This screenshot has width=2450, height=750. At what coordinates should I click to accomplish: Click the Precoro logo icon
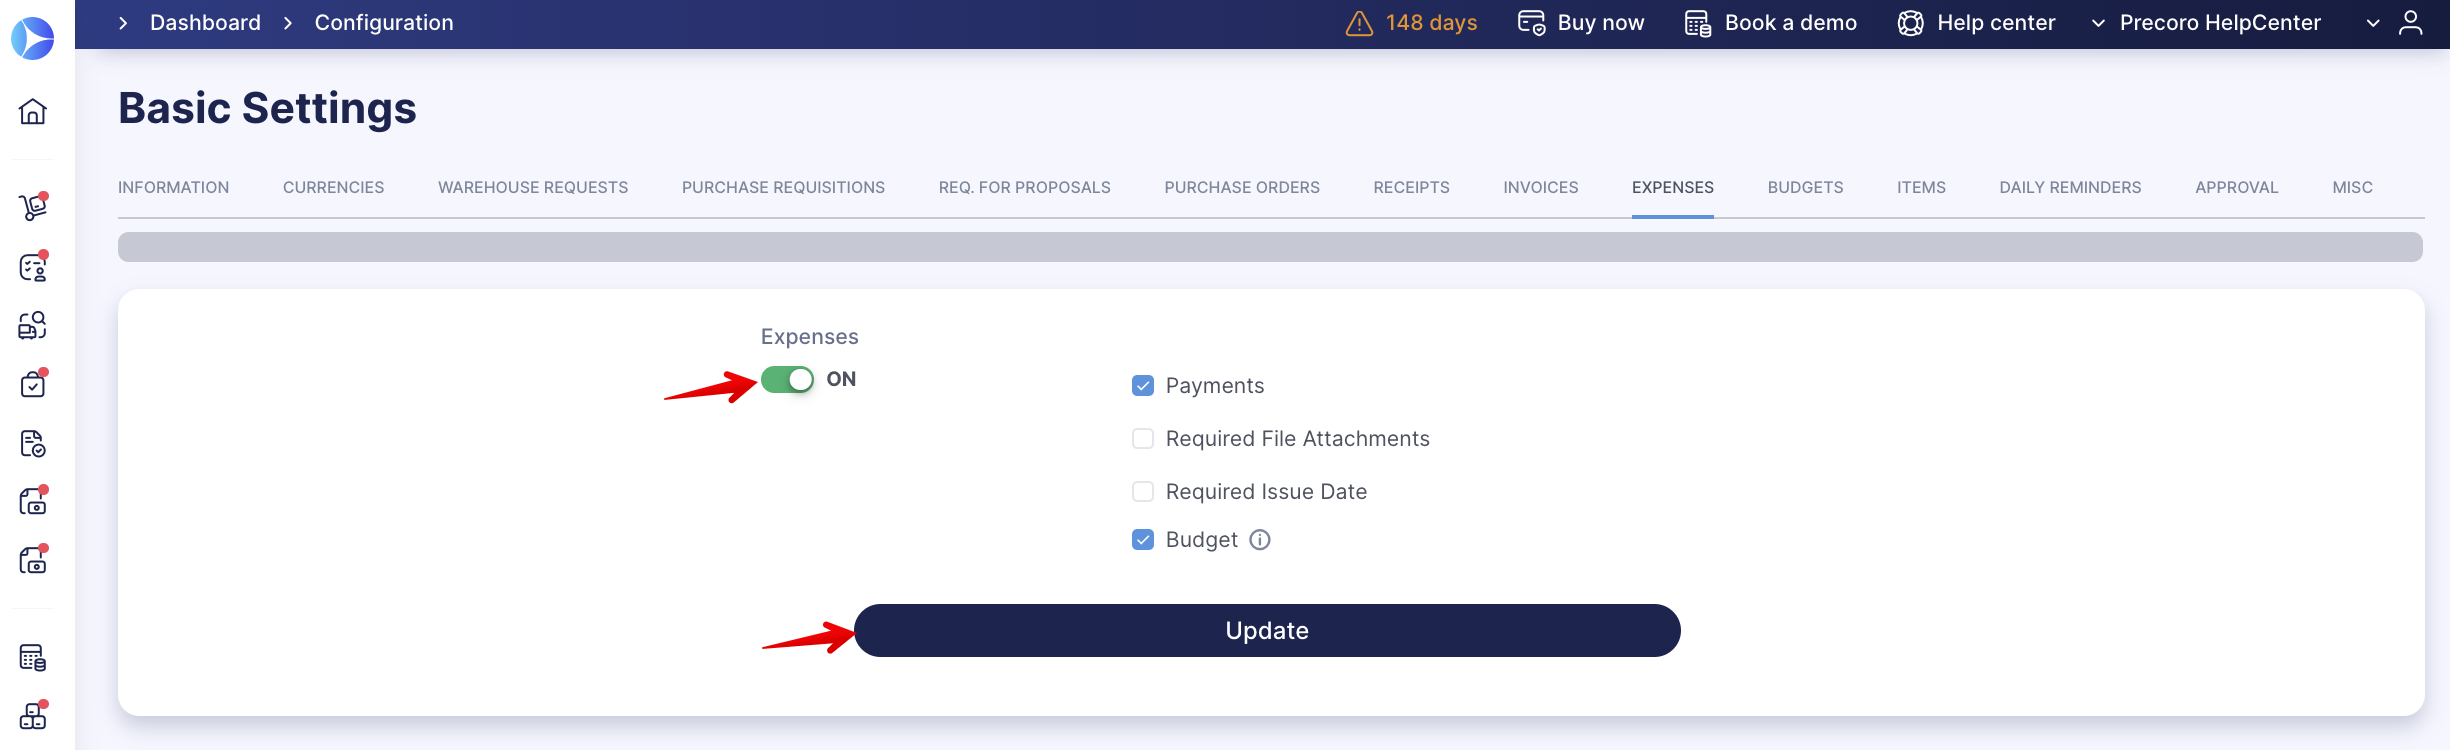click(33, 38)
